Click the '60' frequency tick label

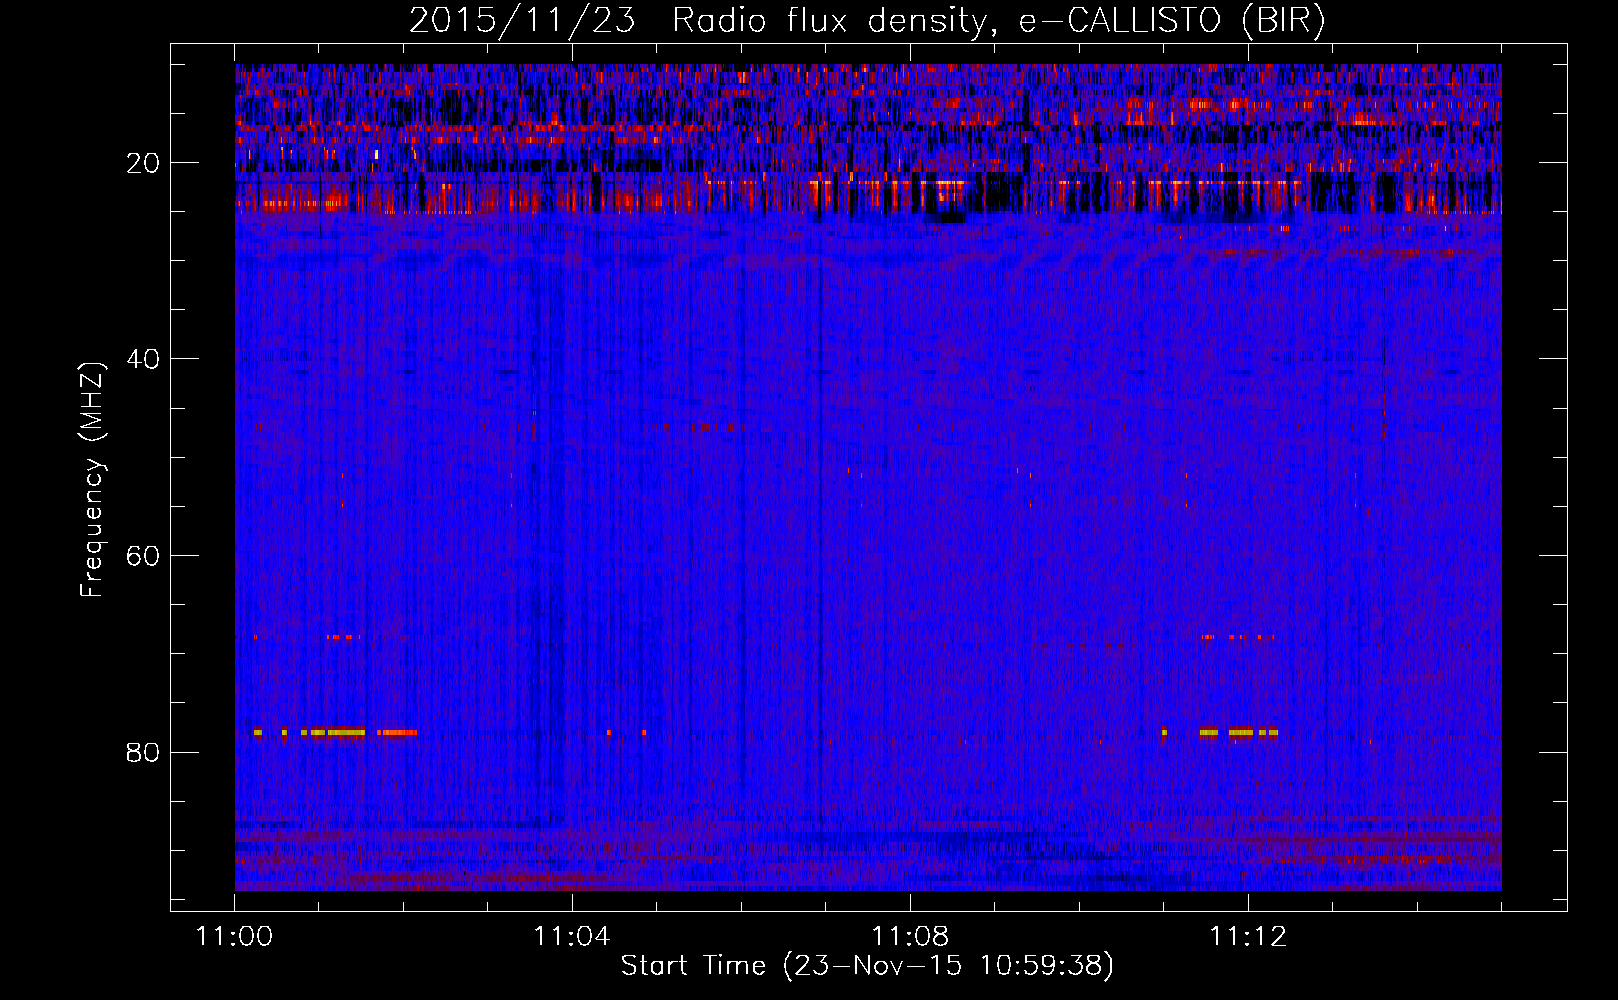(143, 556)
